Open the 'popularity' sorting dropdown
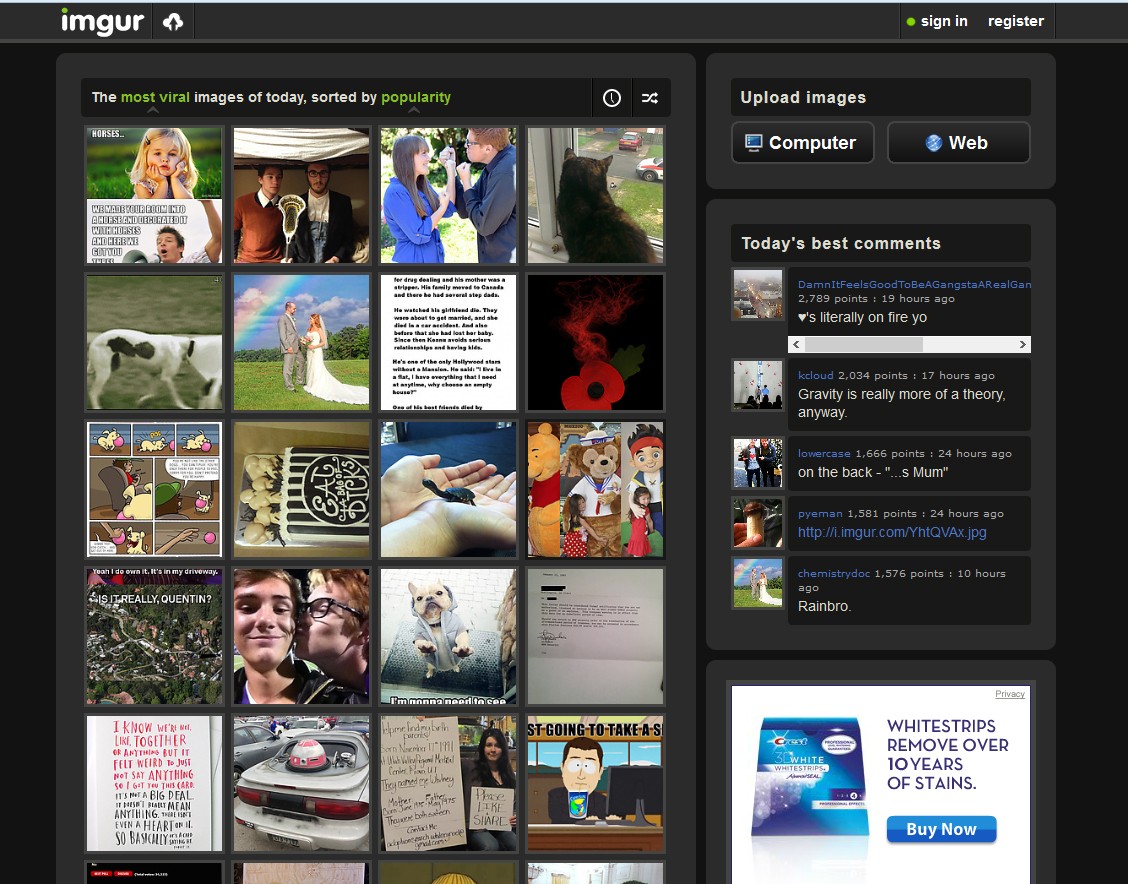 (x=416, y=97)
